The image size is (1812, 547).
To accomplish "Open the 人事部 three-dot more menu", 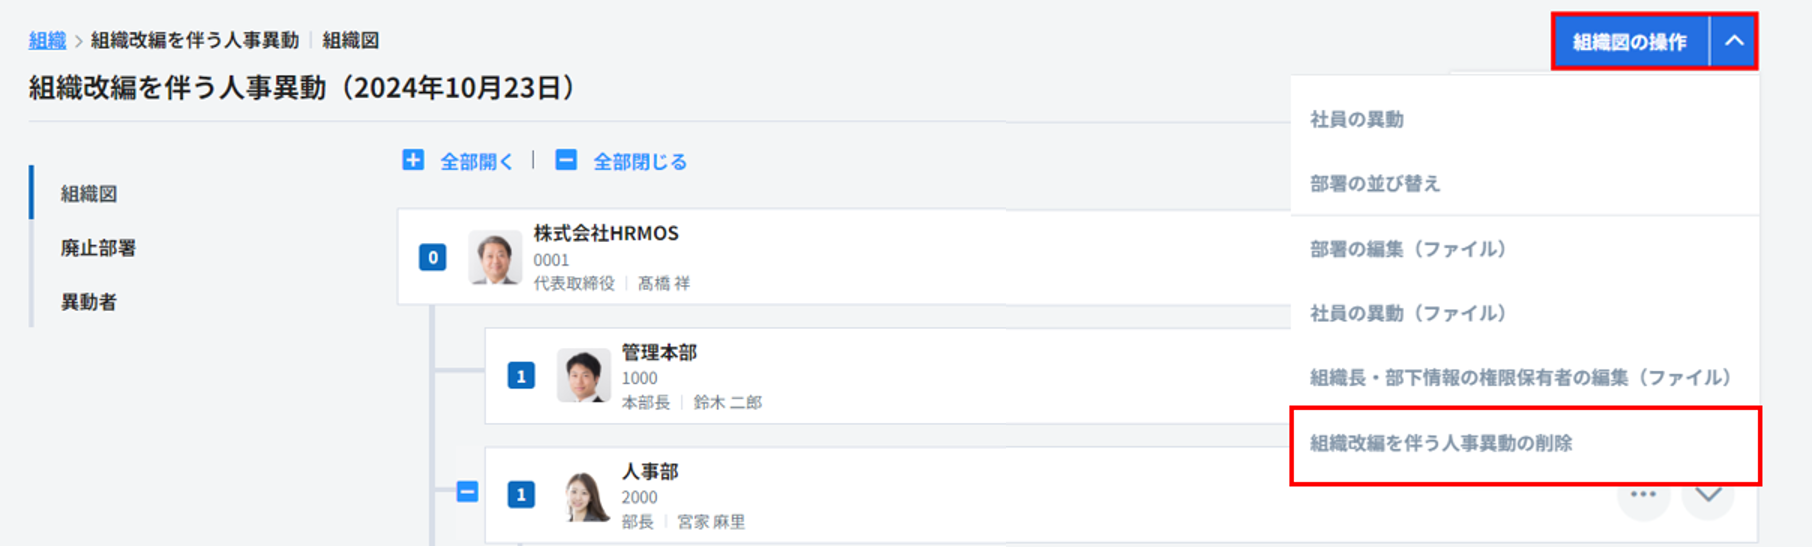I will (1642, 495).
